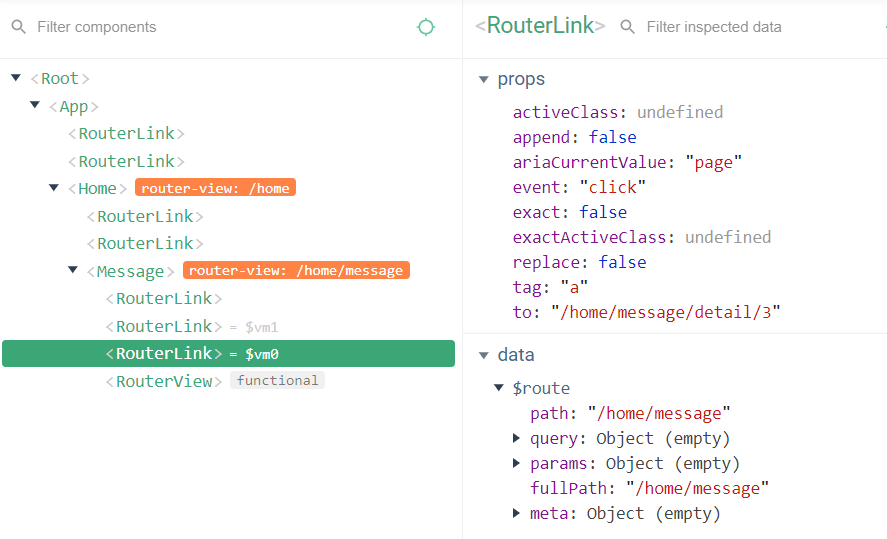This screenshot has height=539, width=887.
Task: Select the RouterView functional component
Action: click(164, 381)
